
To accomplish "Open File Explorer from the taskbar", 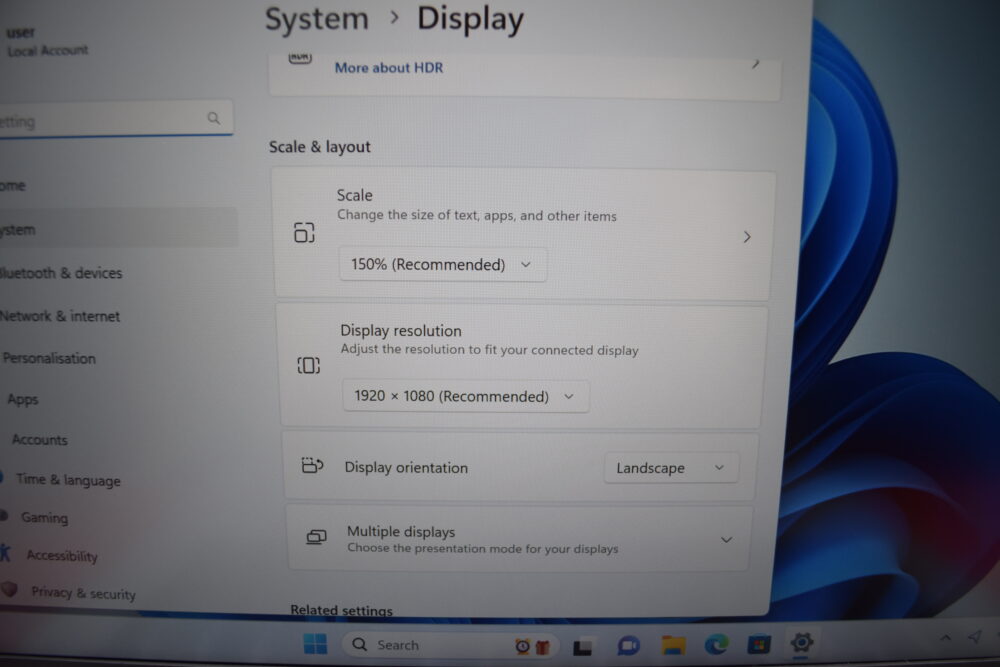I will pyautogui.click(x=673, y=646).
